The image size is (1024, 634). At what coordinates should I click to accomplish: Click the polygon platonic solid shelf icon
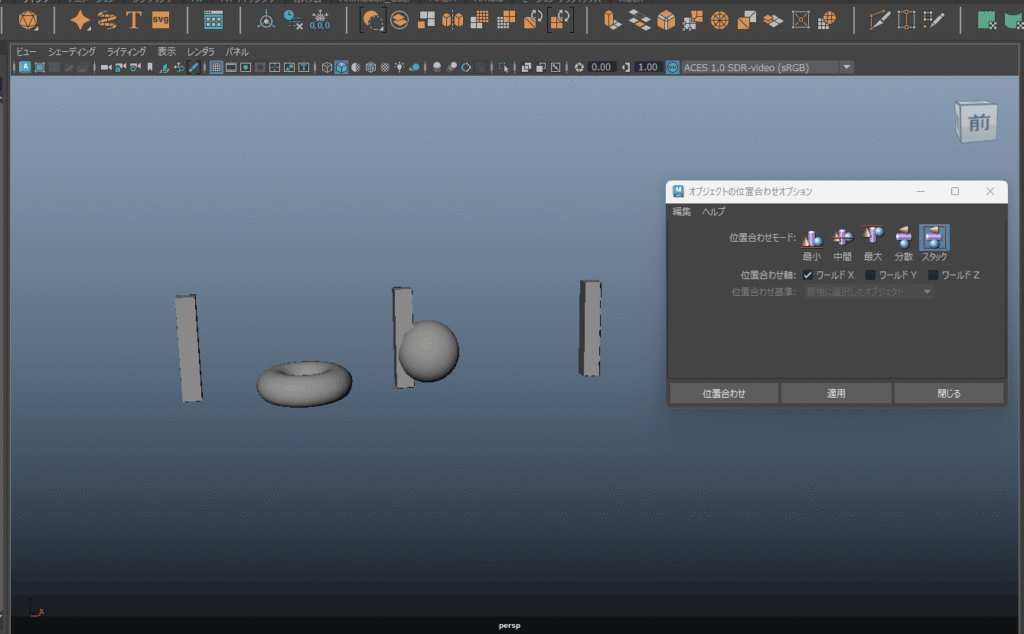point(27,20)
